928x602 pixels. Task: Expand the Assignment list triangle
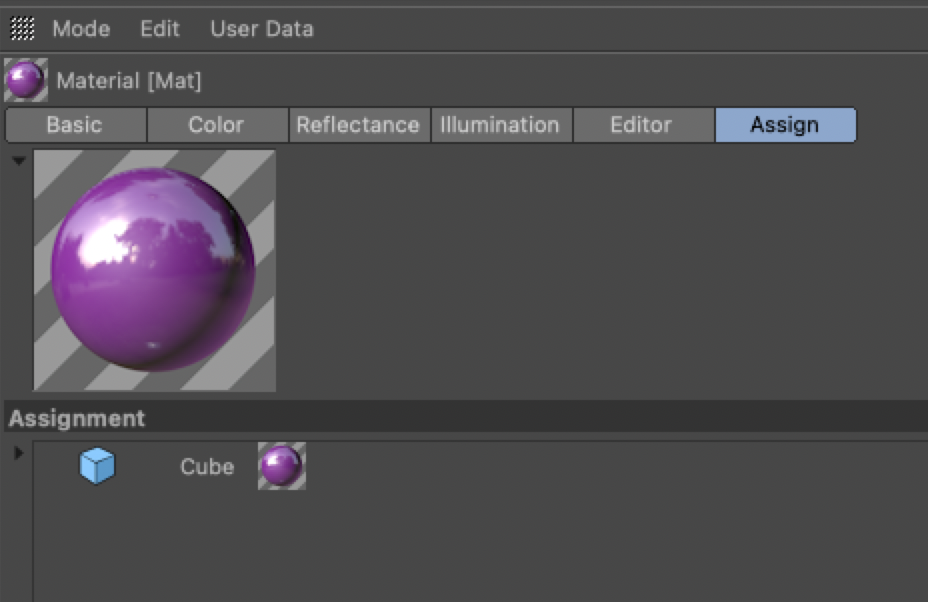pyautogui.click(x=18, y=453)
